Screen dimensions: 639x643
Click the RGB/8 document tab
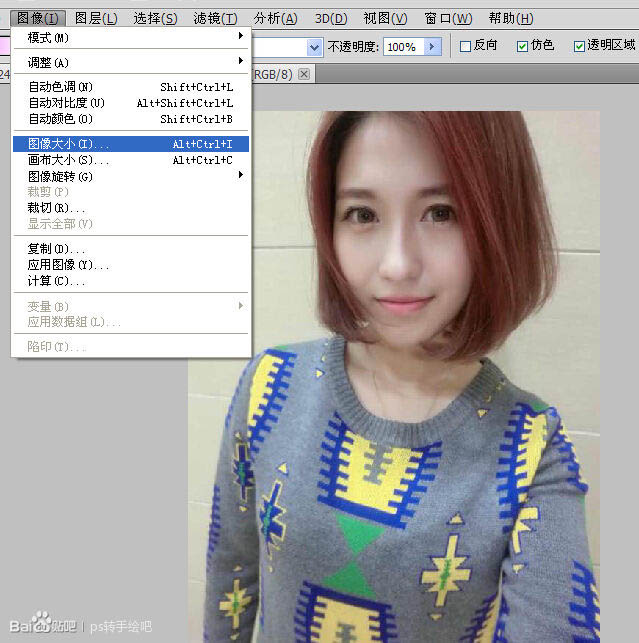click(283, 75)
